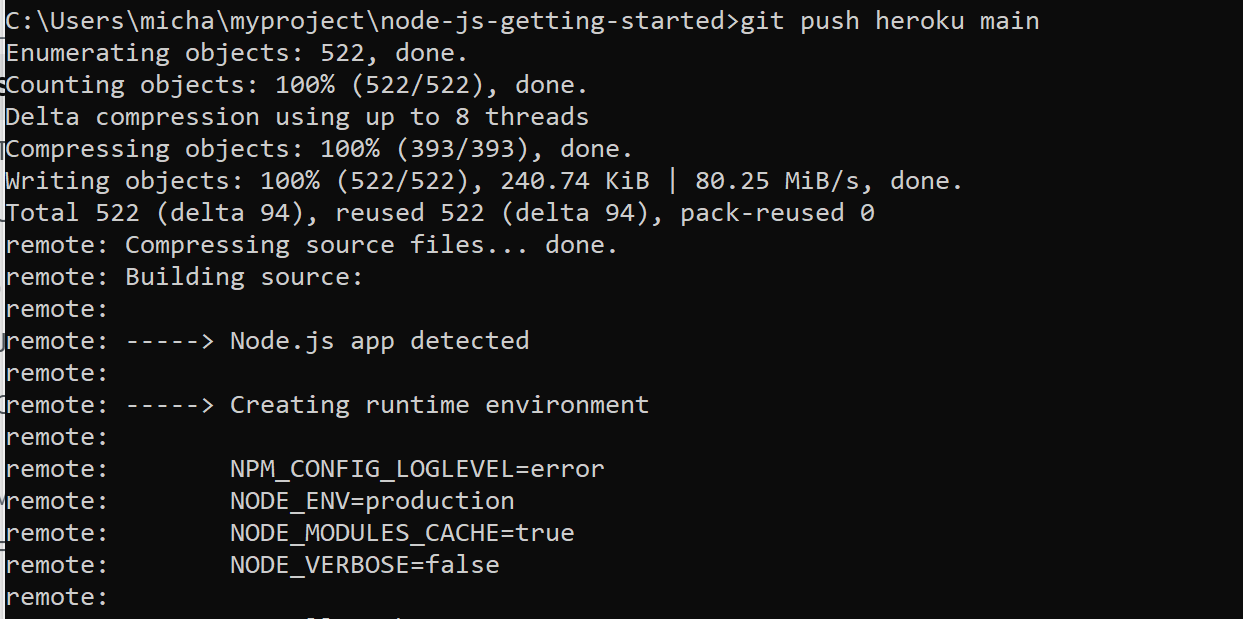This screenshot has width=1243, height=619.
Task: Click the 'Node.js app detected' text
Action: (x=380, y=341)
